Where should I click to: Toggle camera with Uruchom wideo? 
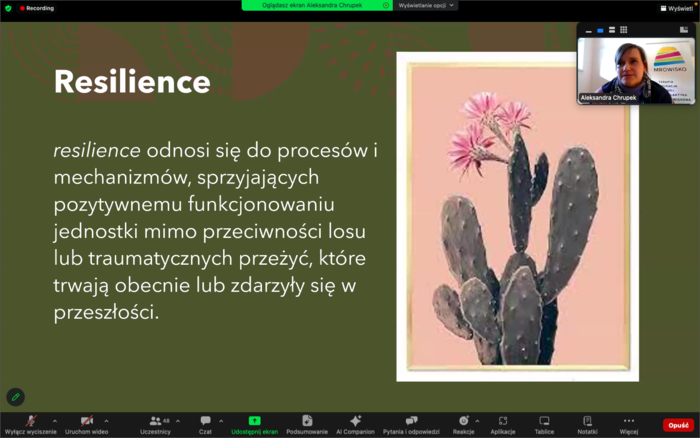[86, 424]
